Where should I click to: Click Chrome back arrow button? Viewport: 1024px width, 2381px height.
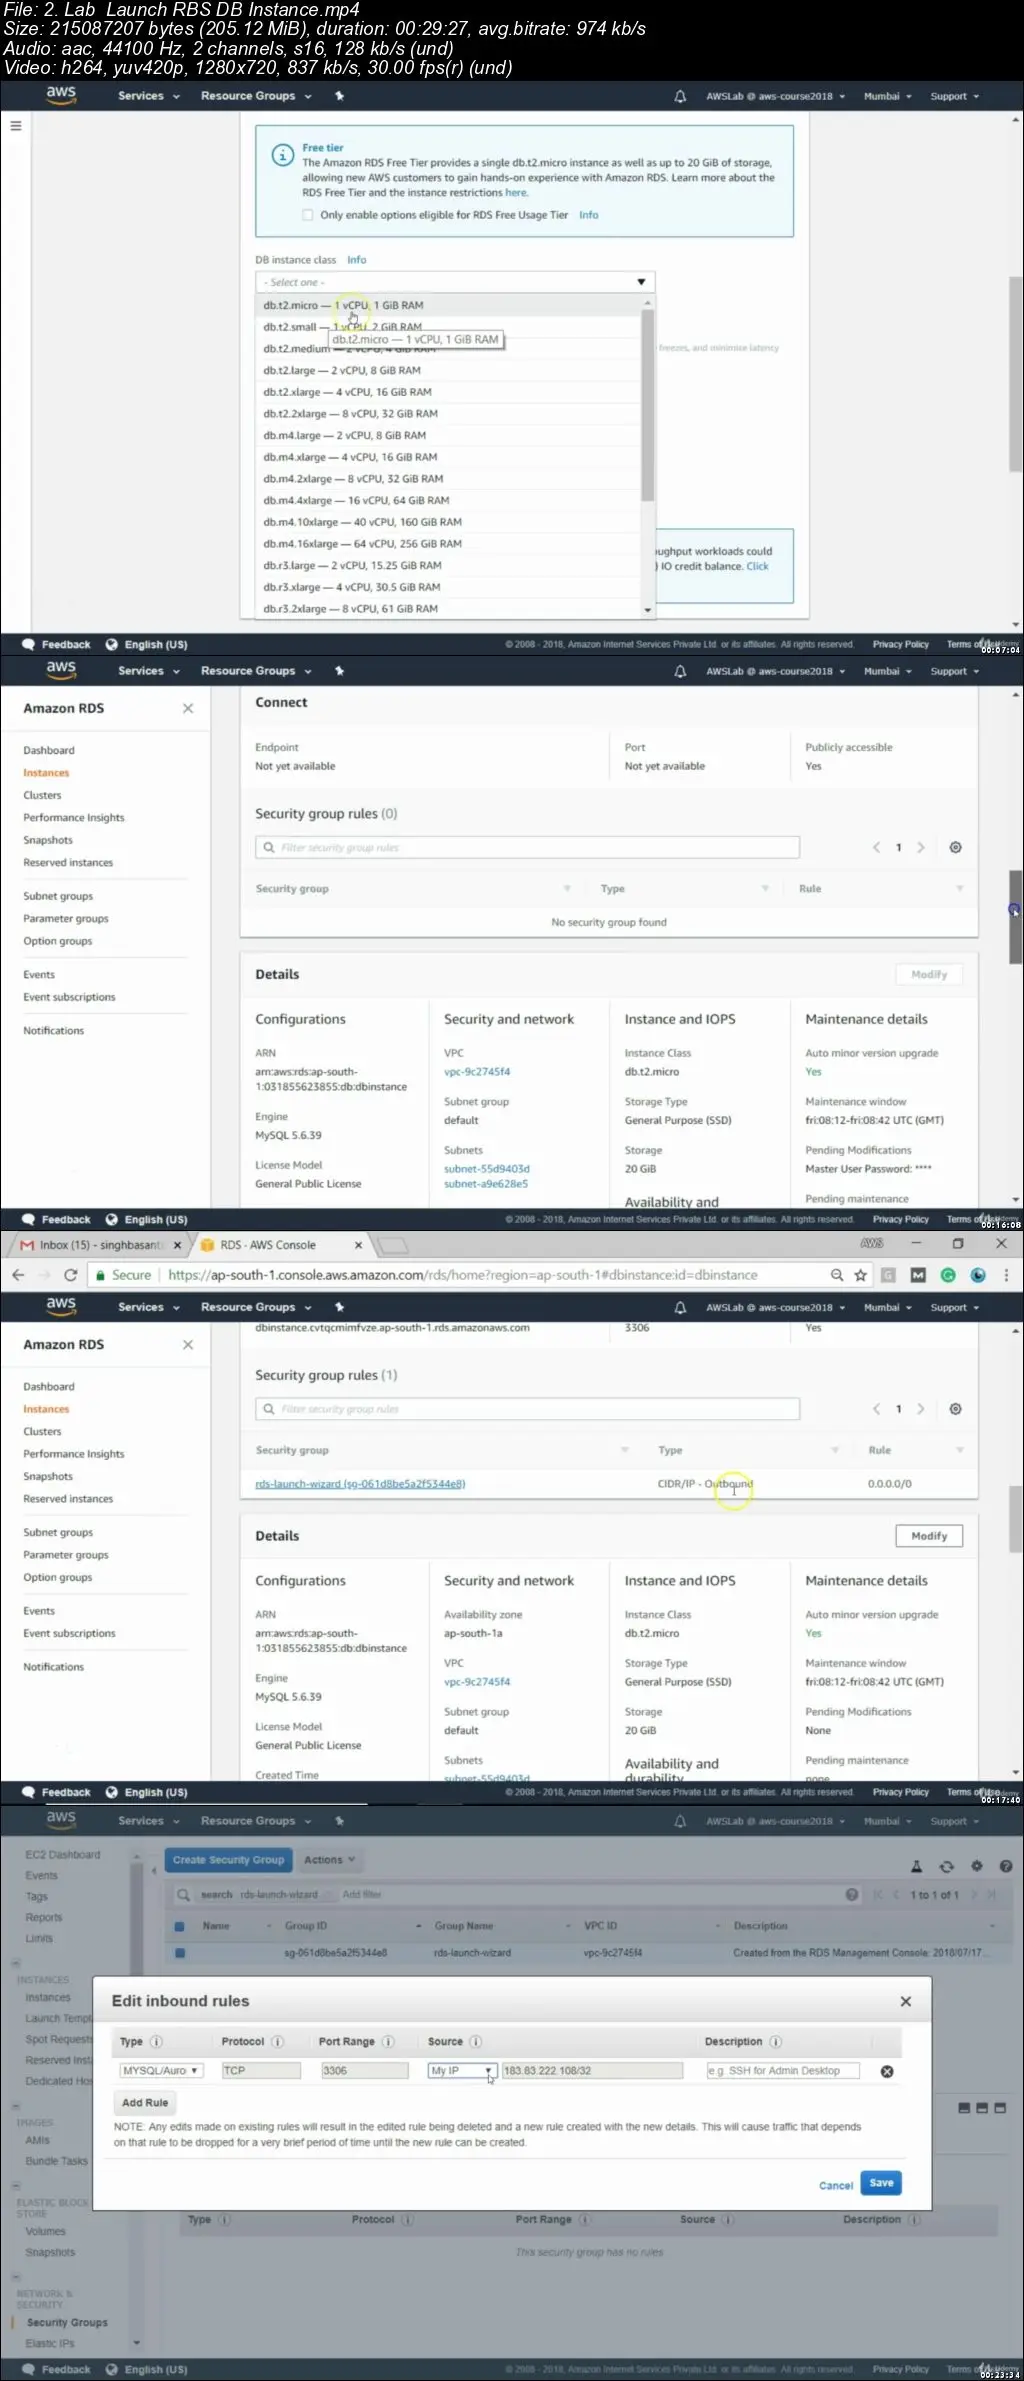click(x=18, y=1275)
